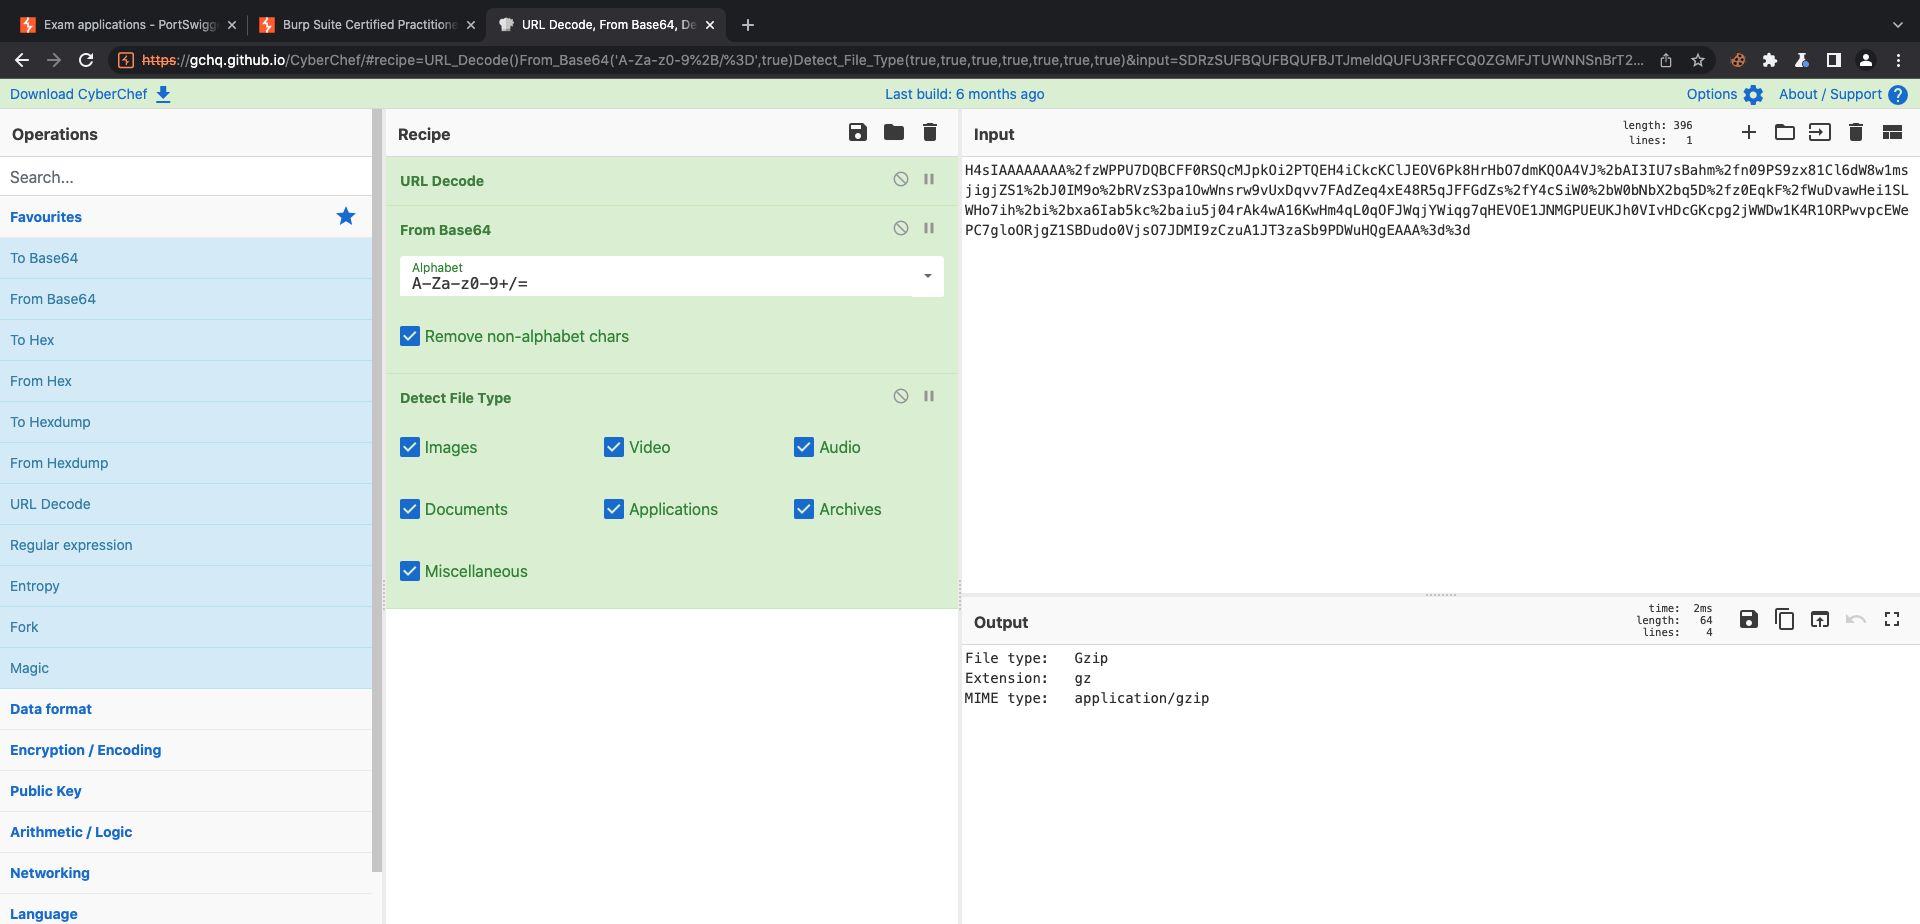This screenshot has height=924, width=1920.
Task: Toggle the Applications checkbox
Action: tap(614, 509)
